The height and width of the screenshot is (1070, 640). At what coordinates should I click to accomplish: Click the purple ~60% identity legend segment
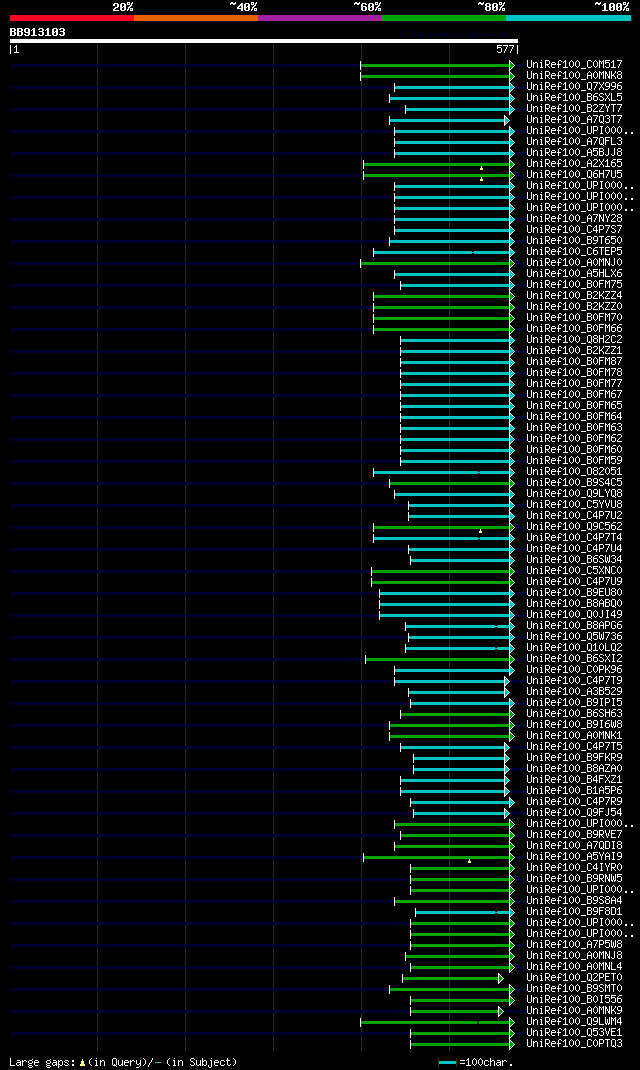click(320, 18)
